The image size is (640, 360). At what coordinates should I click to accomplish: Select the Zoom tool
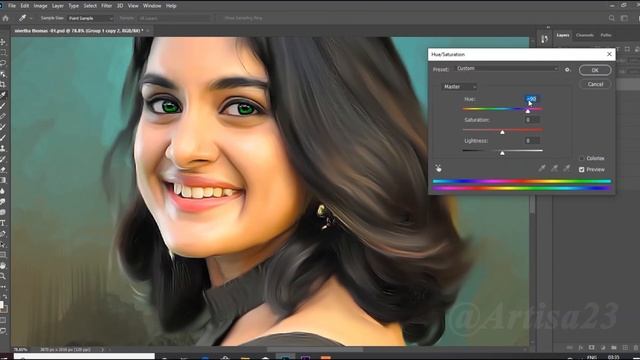point(3,276)
